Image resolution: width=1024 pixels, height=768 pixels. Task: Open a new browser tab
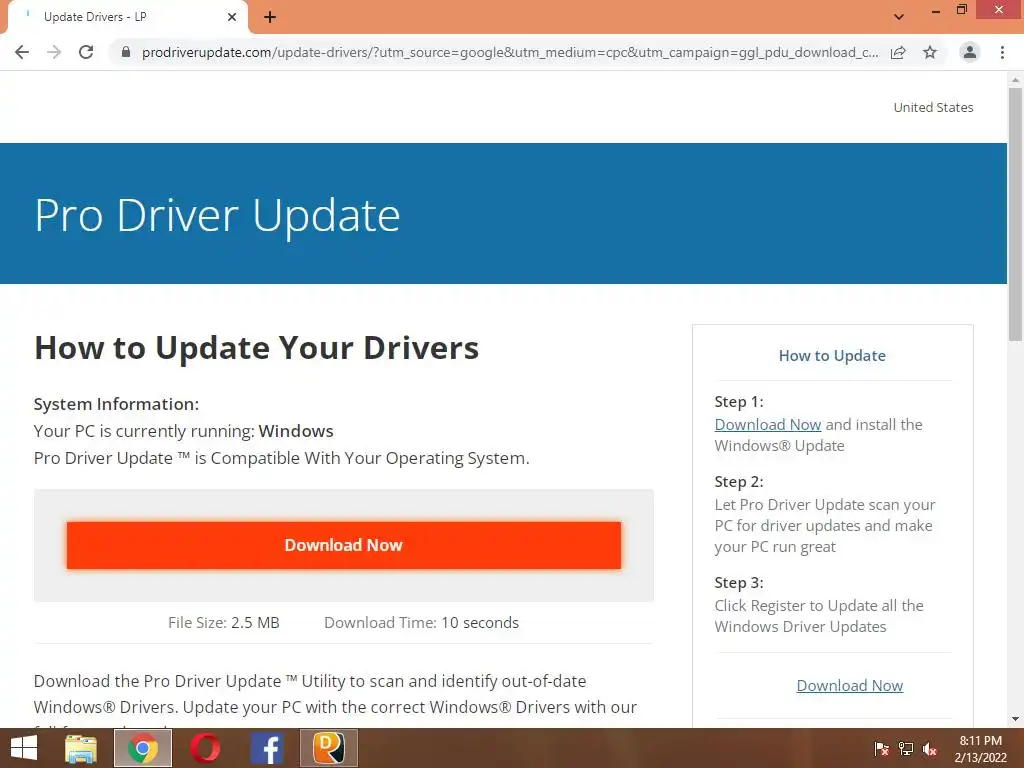(270, 17)
